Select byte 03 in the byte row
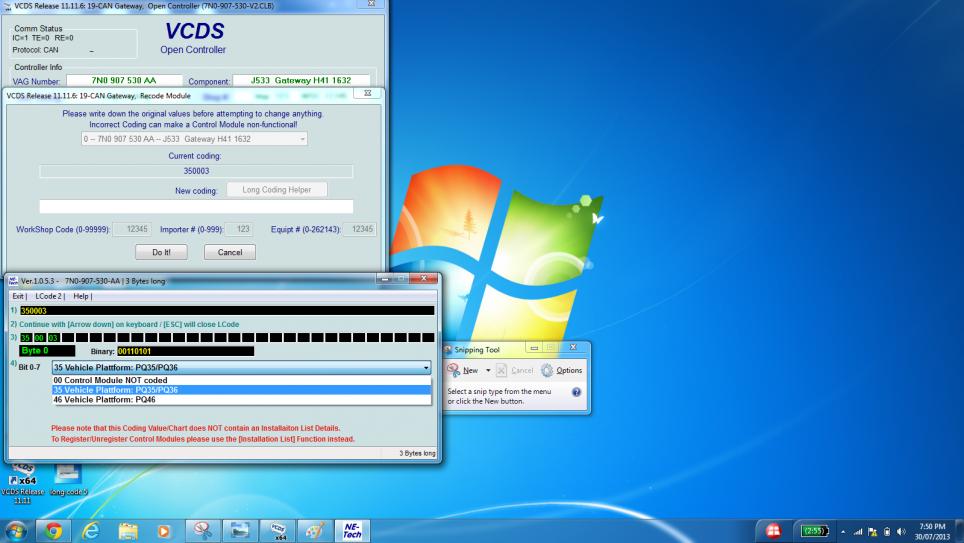 pos(53,338)
